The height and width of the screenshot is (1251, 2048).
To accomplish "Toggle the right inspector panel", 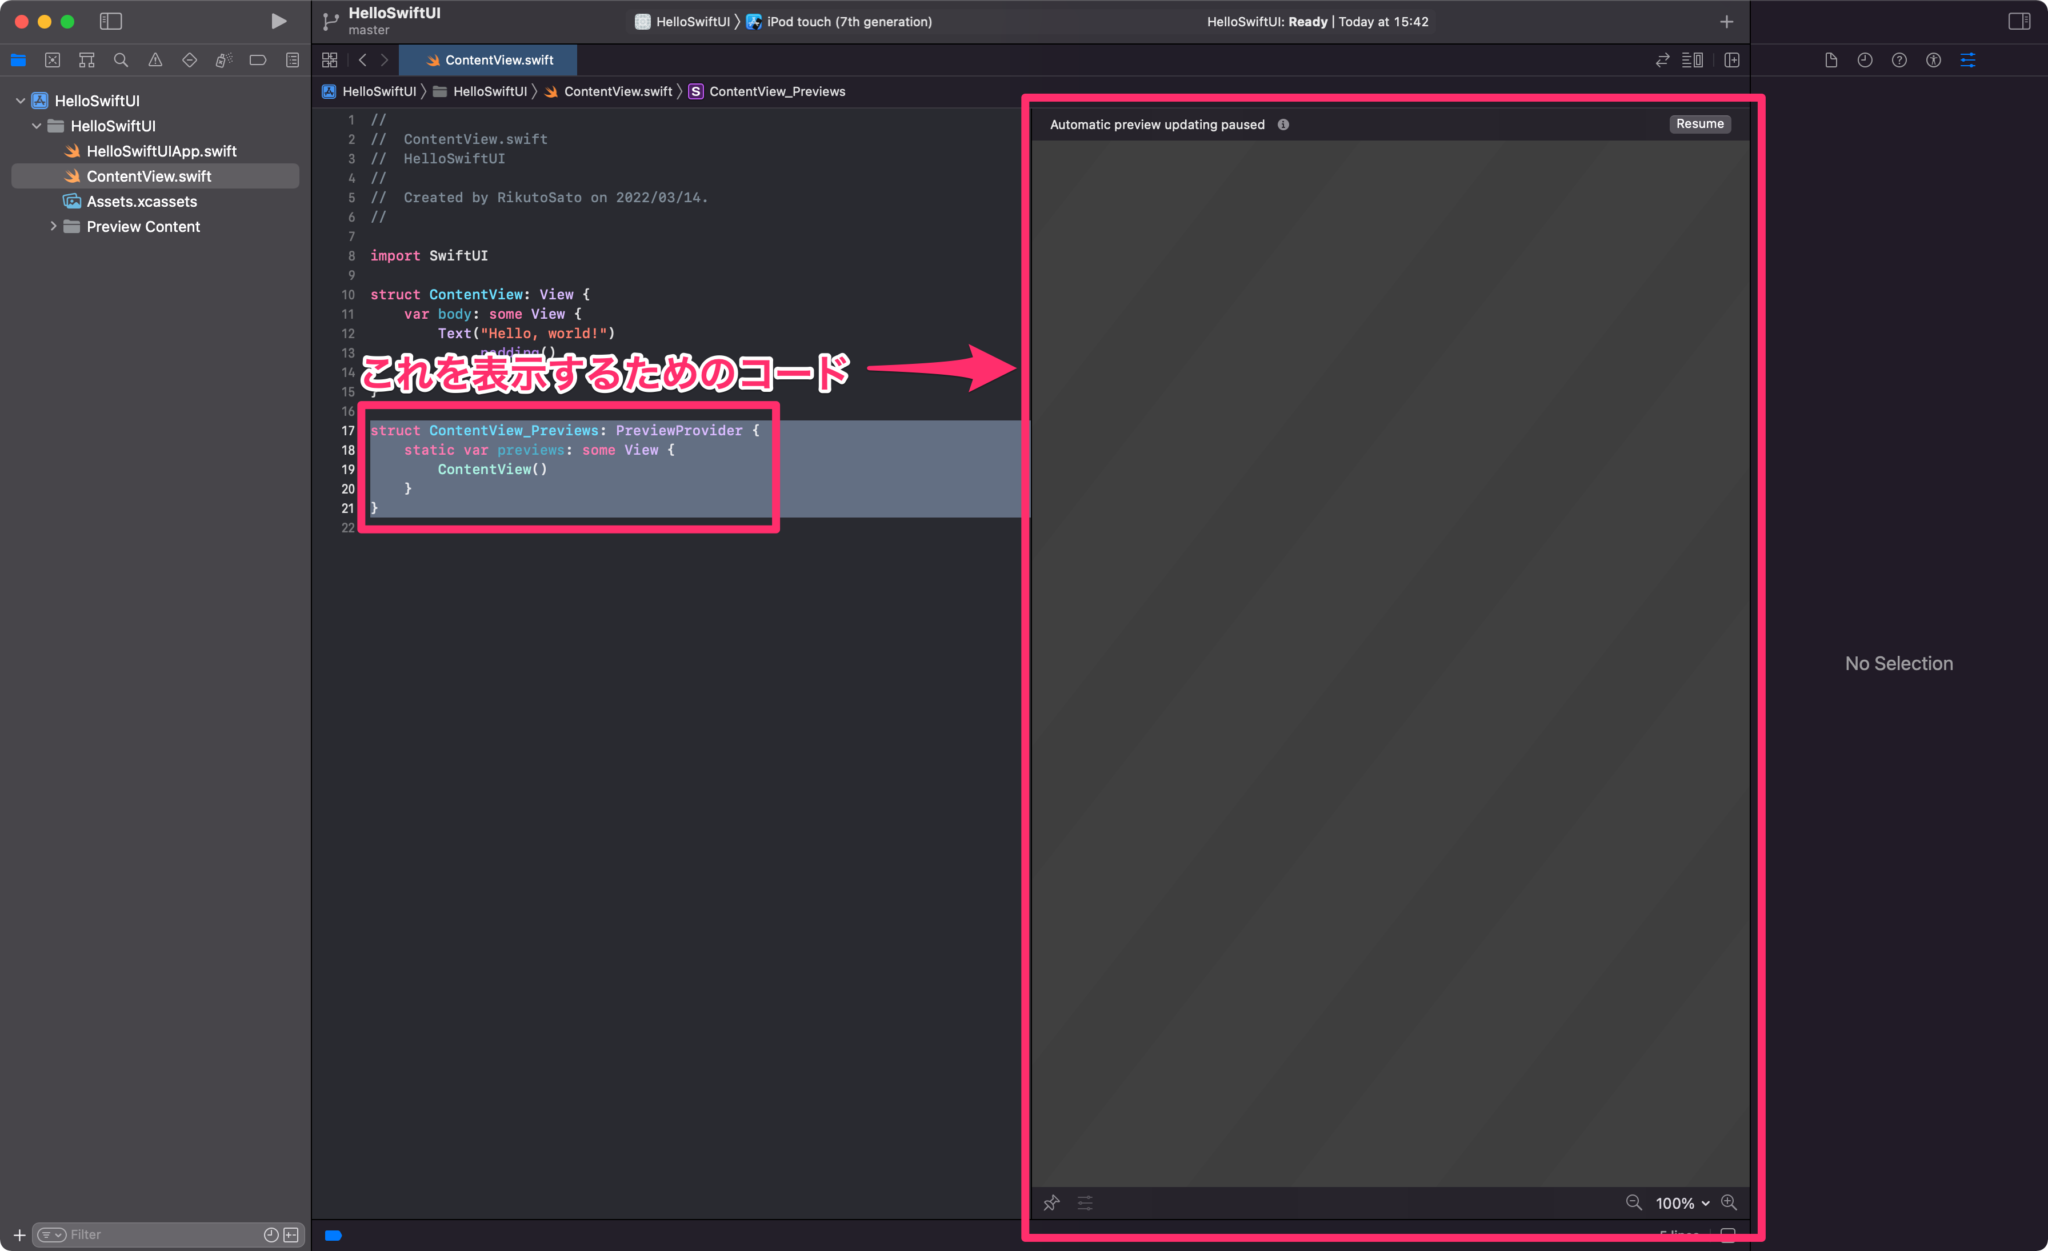I will click(x=2019, y=21).
